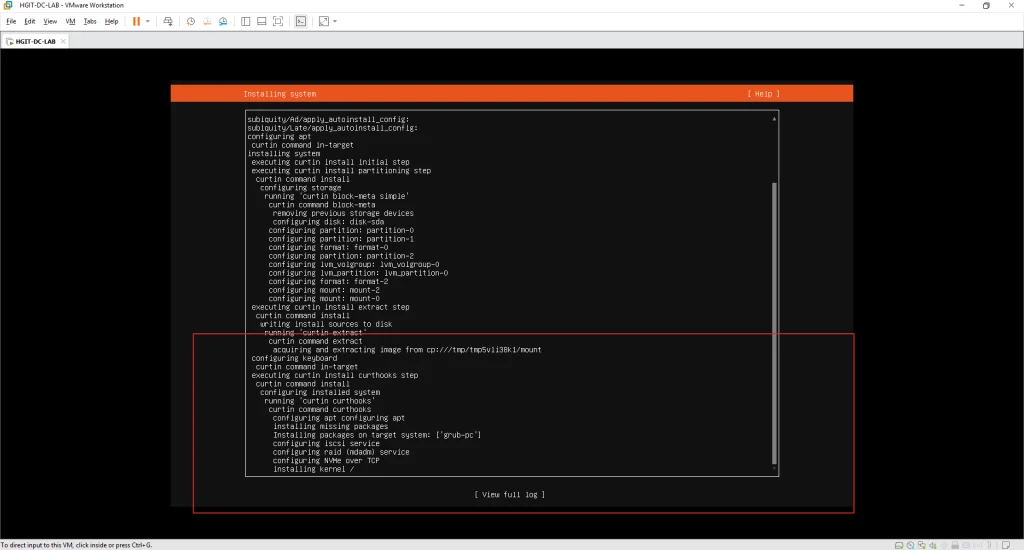Image resolution: width=1024 pixels, height=550 pixels.
Task: Click 'Installing packages on target system' line
Action: (x=377, y=435)
